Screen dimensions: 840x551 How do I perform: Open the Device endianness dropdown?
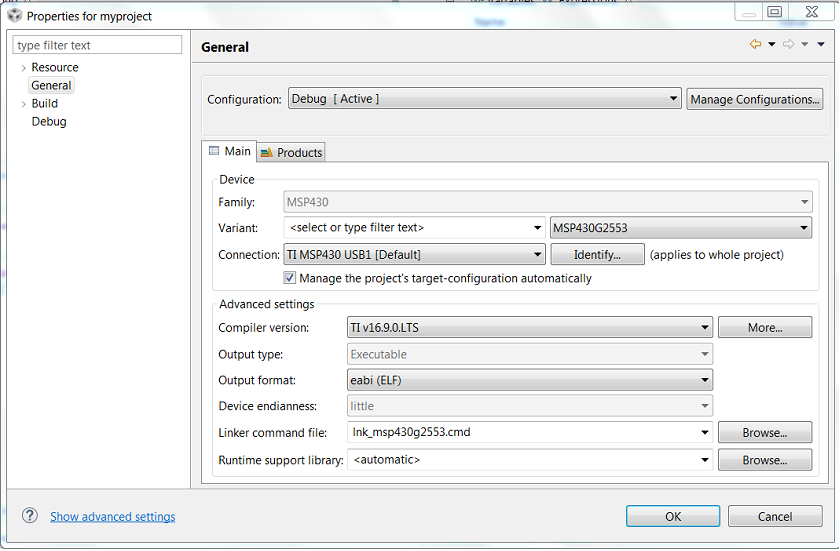click(x=530, y=406)
